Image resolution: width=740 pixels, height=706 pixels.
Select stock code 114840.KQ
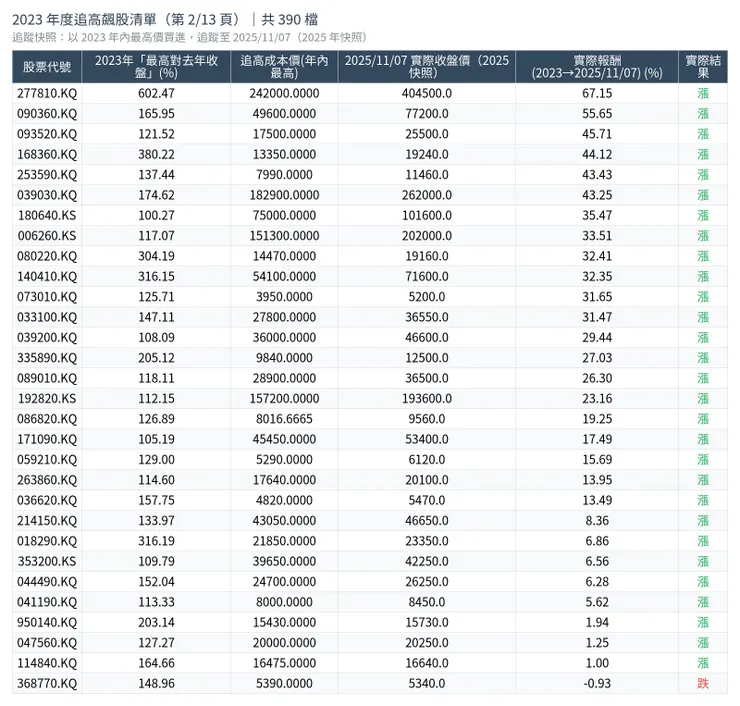(x=47, y=663)
